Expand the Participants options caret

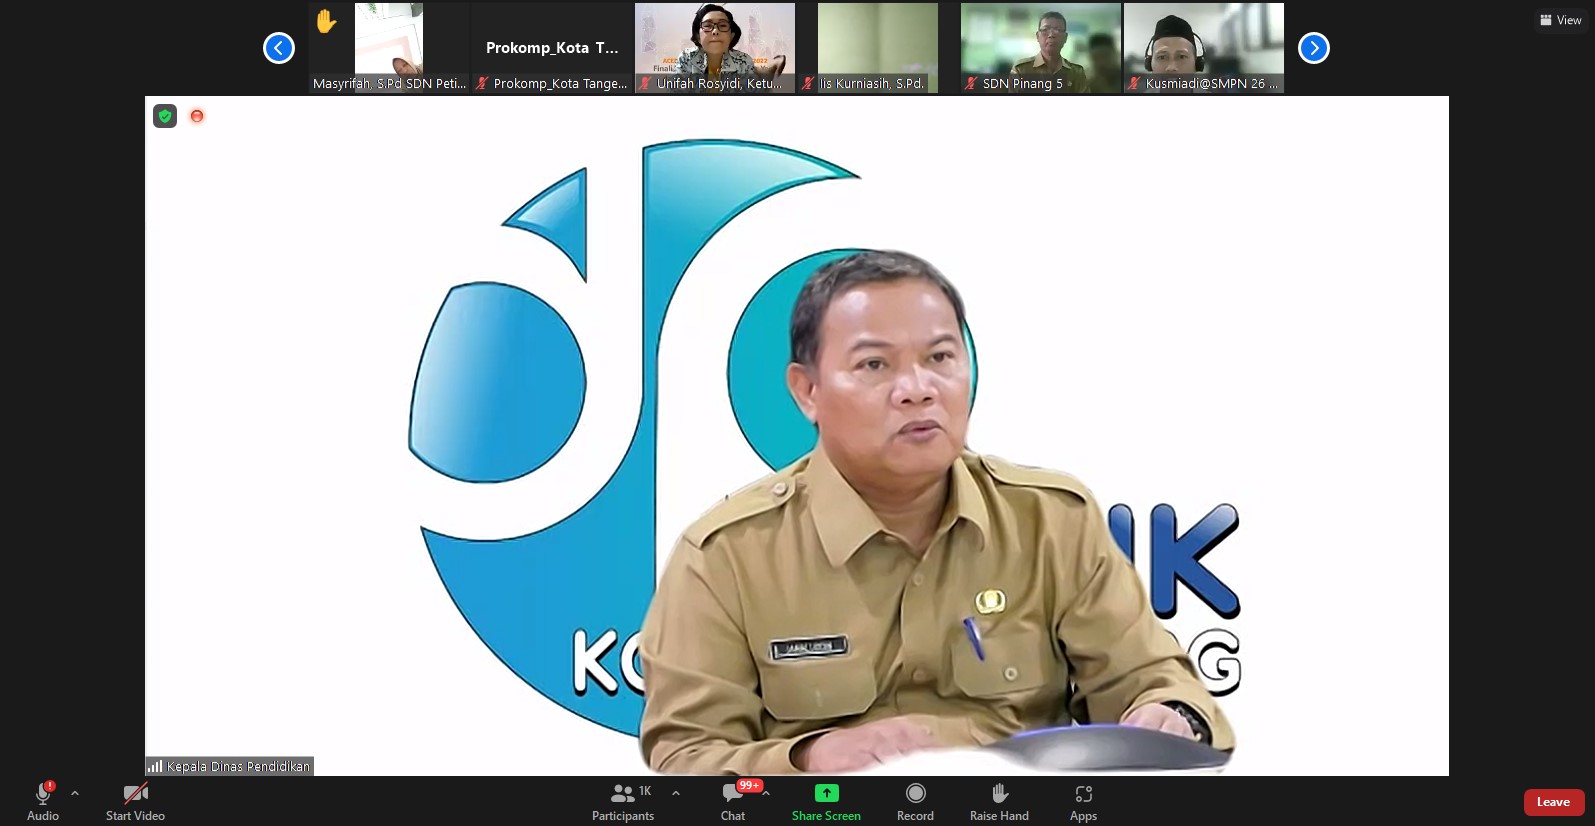pyautogui.click(x=676, y=793)
